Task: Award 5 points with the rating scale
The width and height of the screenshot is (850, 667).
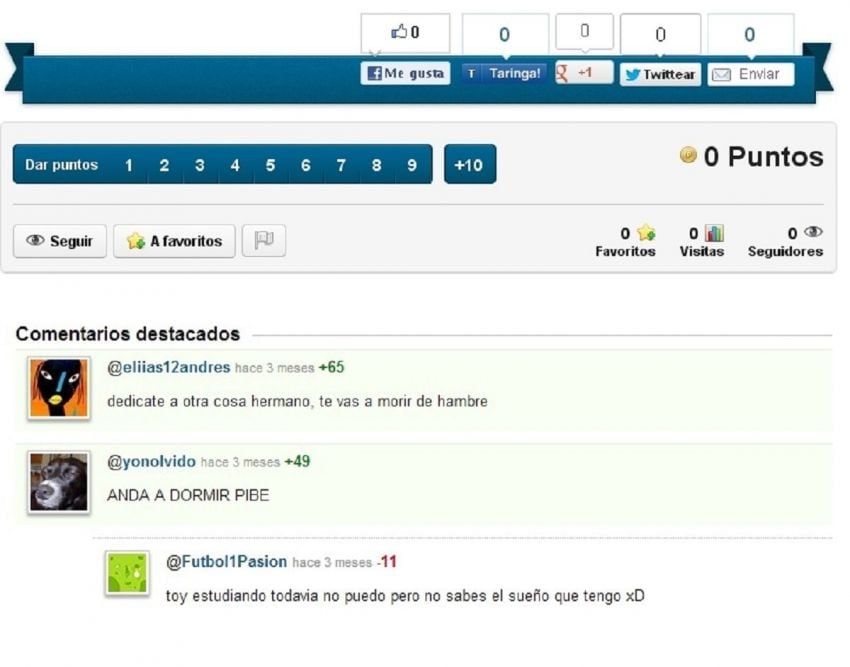Action: coord(270,164)
